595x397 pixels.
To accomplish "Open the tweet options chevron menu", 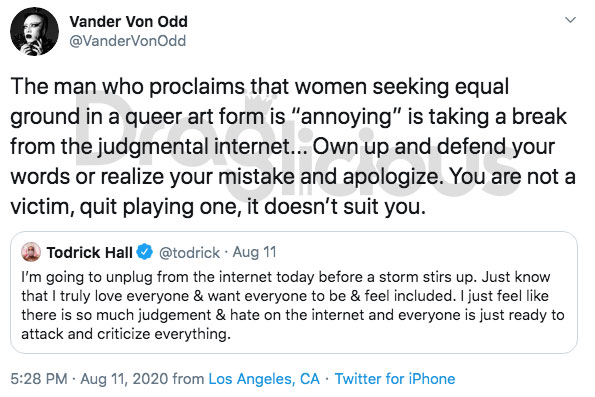I will [x=570, y=20].
